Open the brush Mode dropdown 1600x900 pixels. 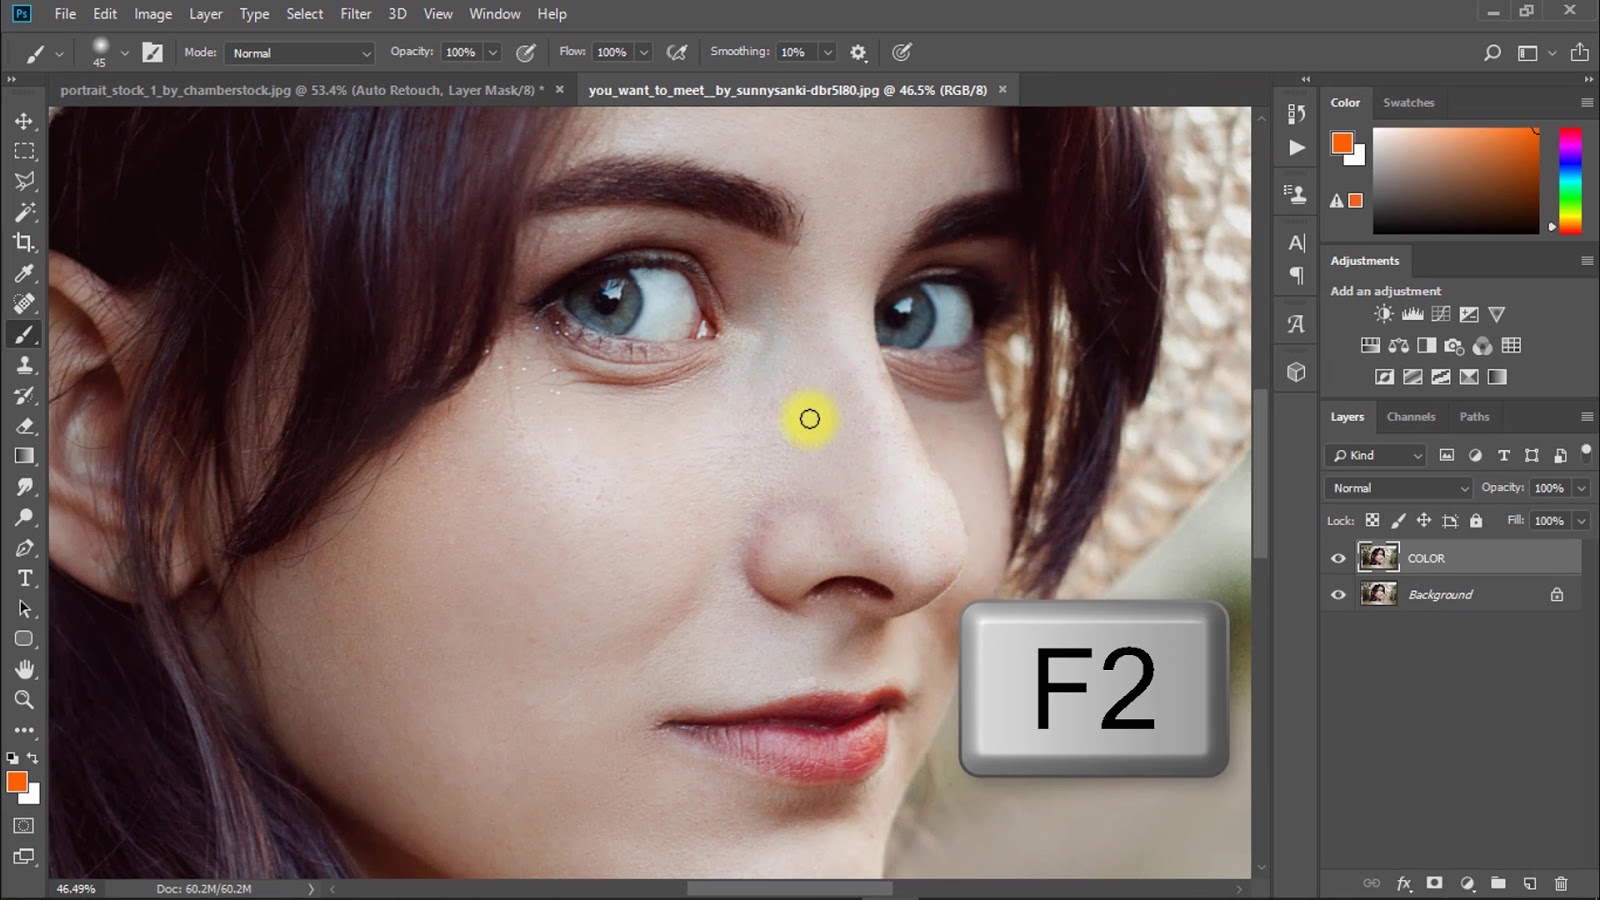[x=299, y=53]
